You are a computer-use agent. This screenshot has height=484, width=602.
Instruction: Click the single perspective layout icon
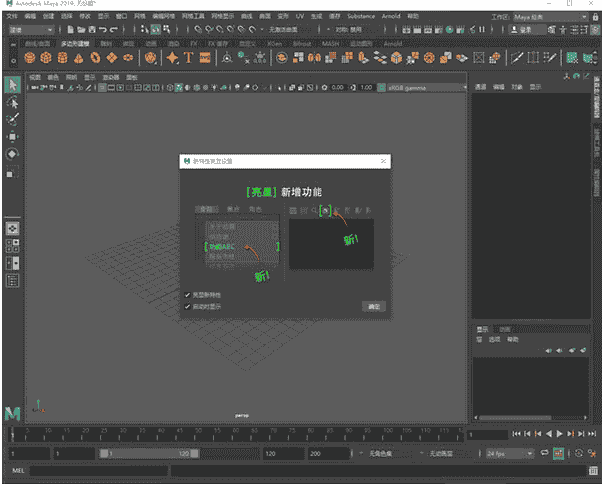[12, 229]
